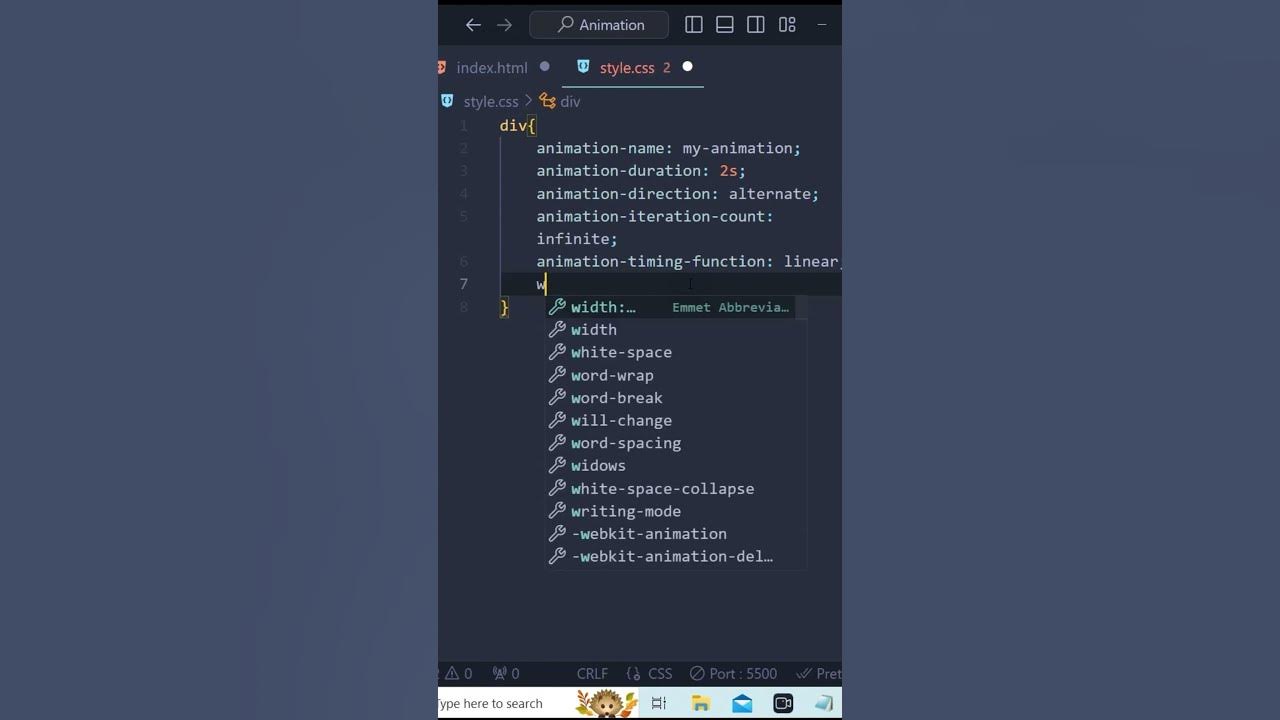Select width from the IntelliSense suggestions
The image size is (1280, 720).
click(594, 329)
